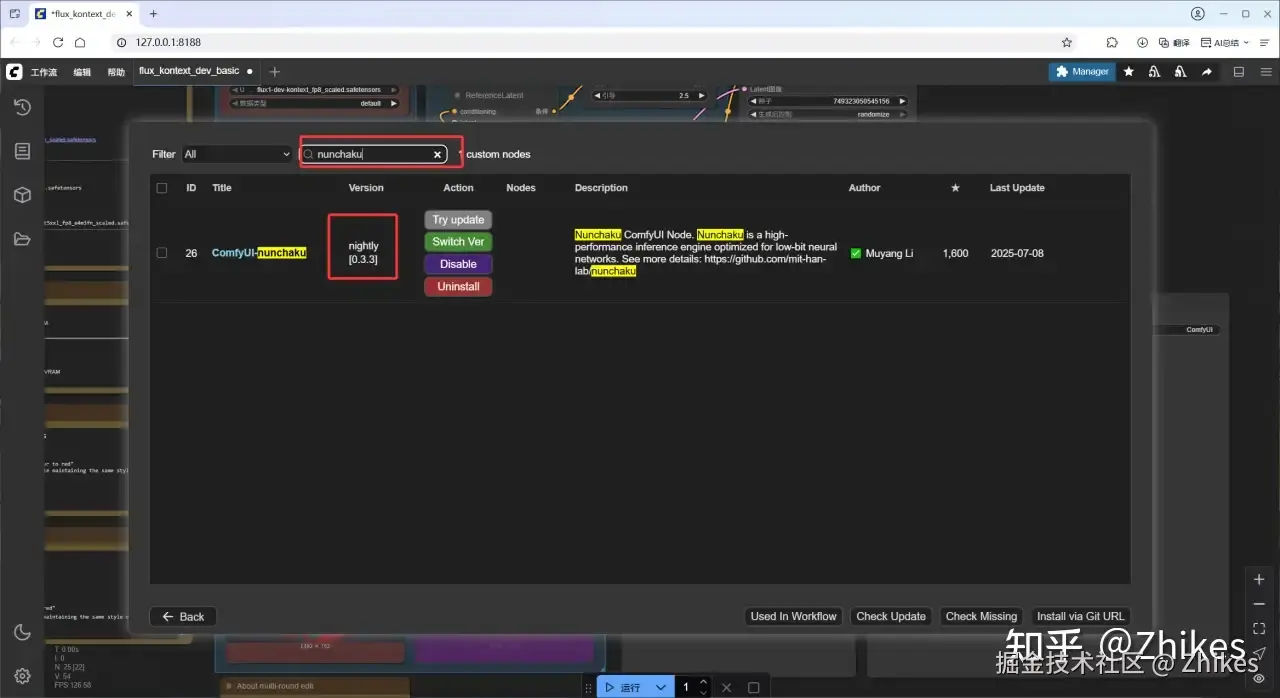Open the Model Library cube icon
The image size is (1280, 698).
(22, 195)
